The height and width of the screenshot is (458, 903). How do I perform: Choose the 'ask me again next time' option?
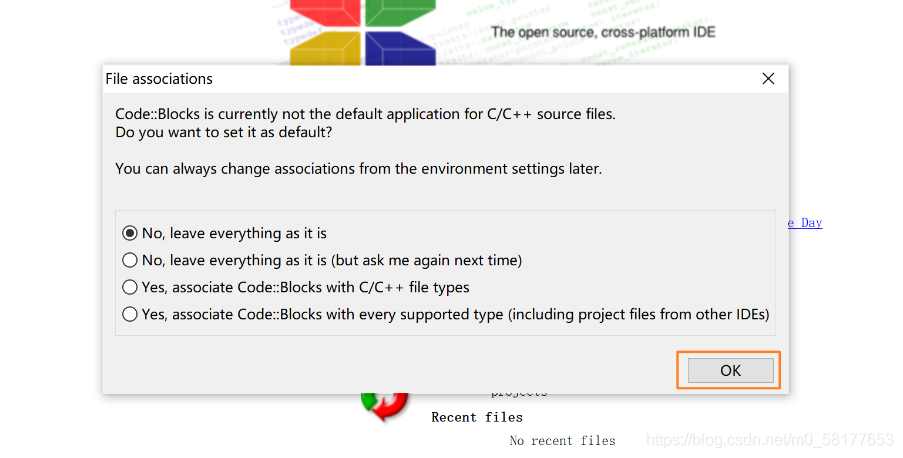coord(130,260)
